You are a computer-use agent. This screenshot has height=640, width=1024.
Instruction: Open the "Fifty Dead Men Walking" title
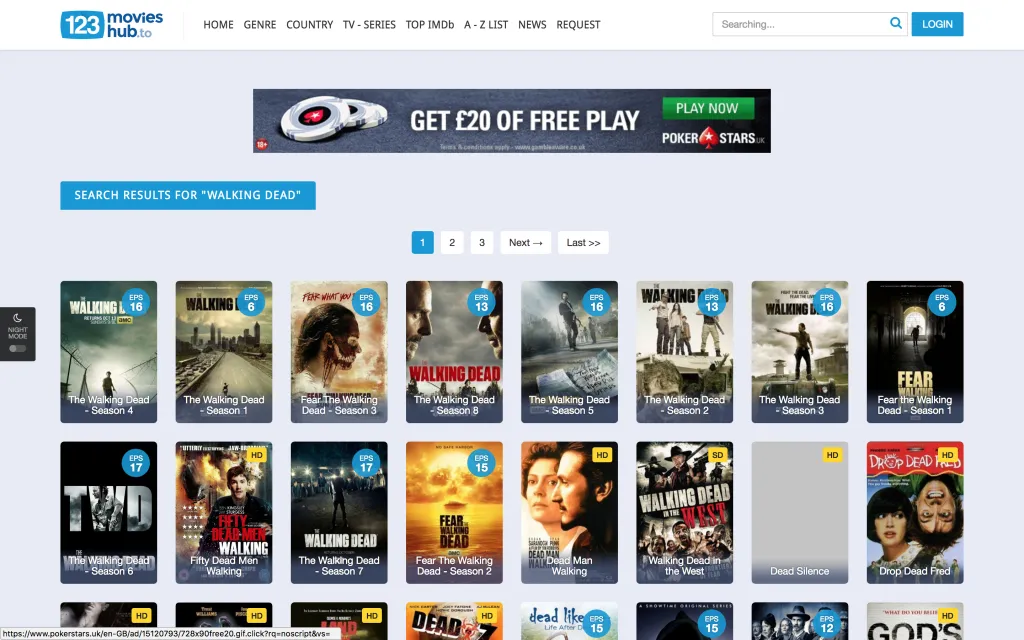tap(224, 566)
